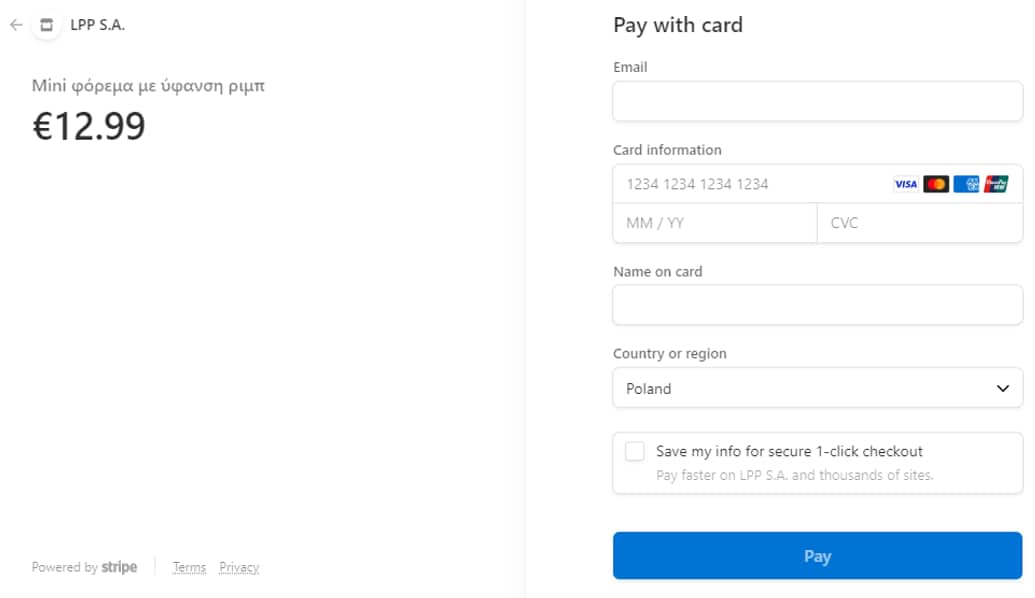Click the American Express logo
1035x598 pixels.
tap(966, 184)
